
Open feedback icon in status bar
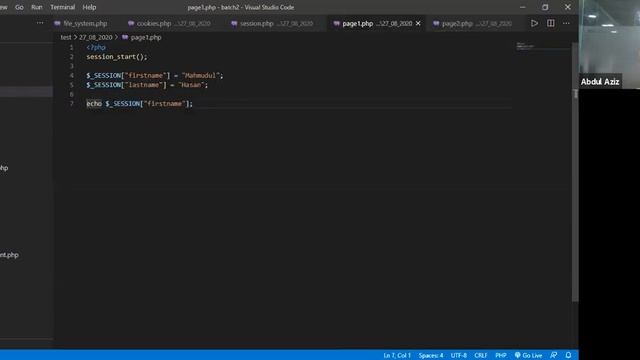553,356
